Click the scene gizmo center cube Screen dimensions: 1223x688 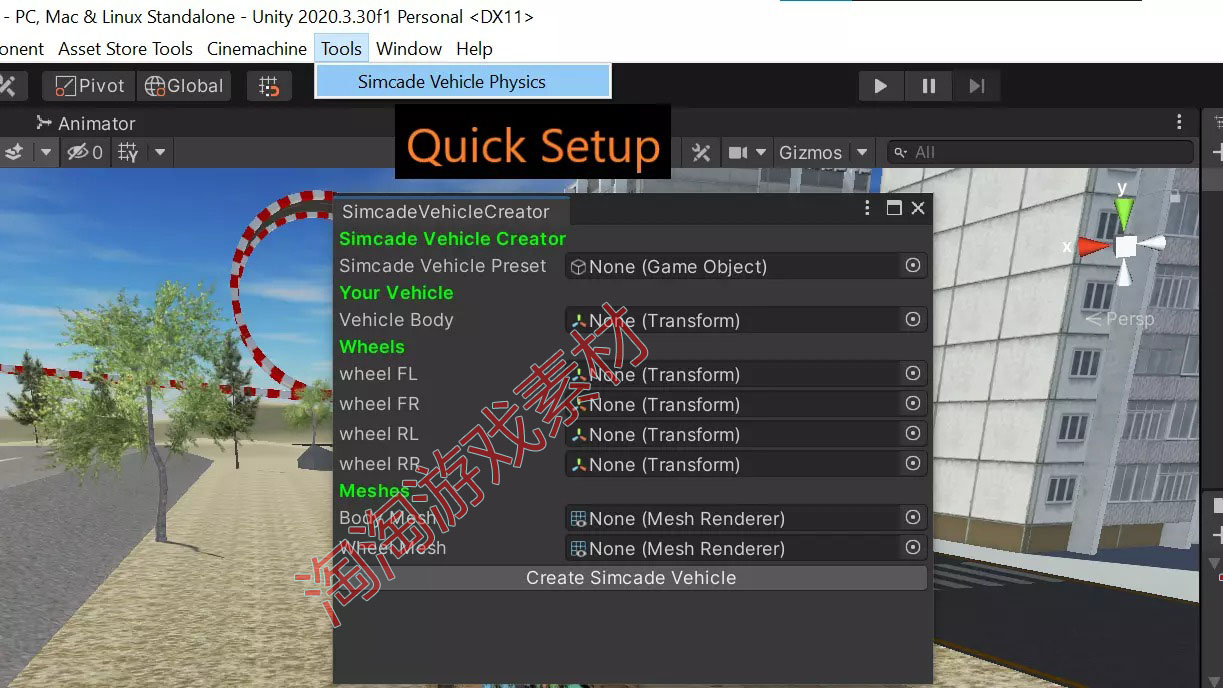(1126, 246)
